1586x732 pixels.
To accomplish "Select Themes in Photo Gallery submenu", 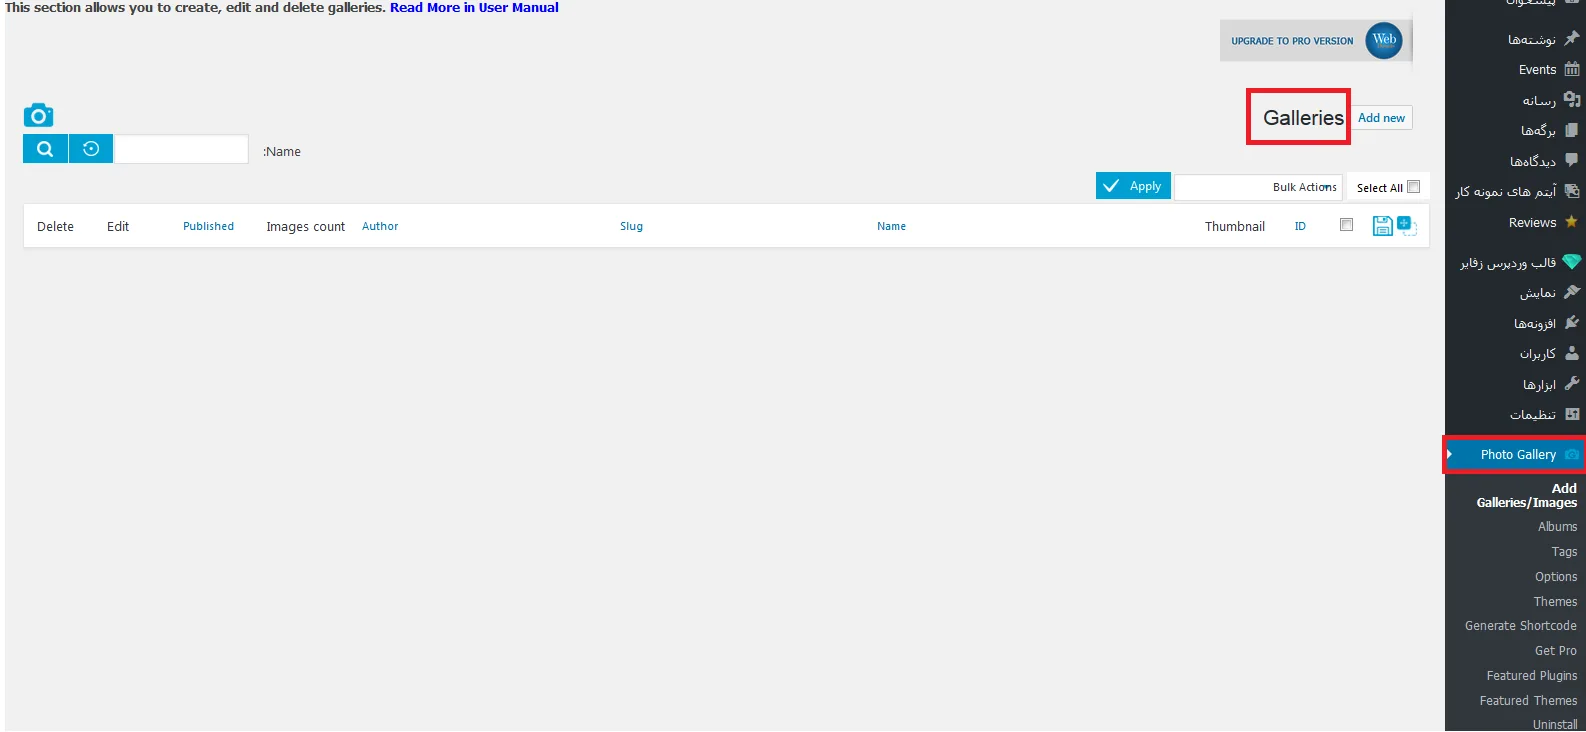I will [x=1555, y=601].
